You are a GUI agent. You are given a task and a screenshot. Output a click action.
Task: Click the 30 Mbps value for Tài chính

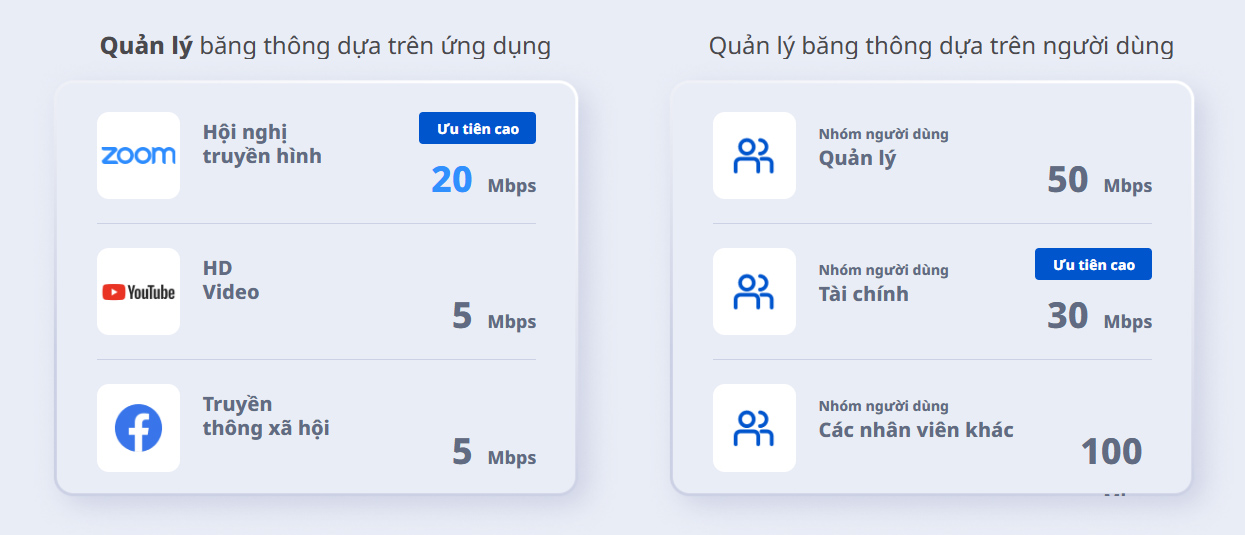point(1098,316)
